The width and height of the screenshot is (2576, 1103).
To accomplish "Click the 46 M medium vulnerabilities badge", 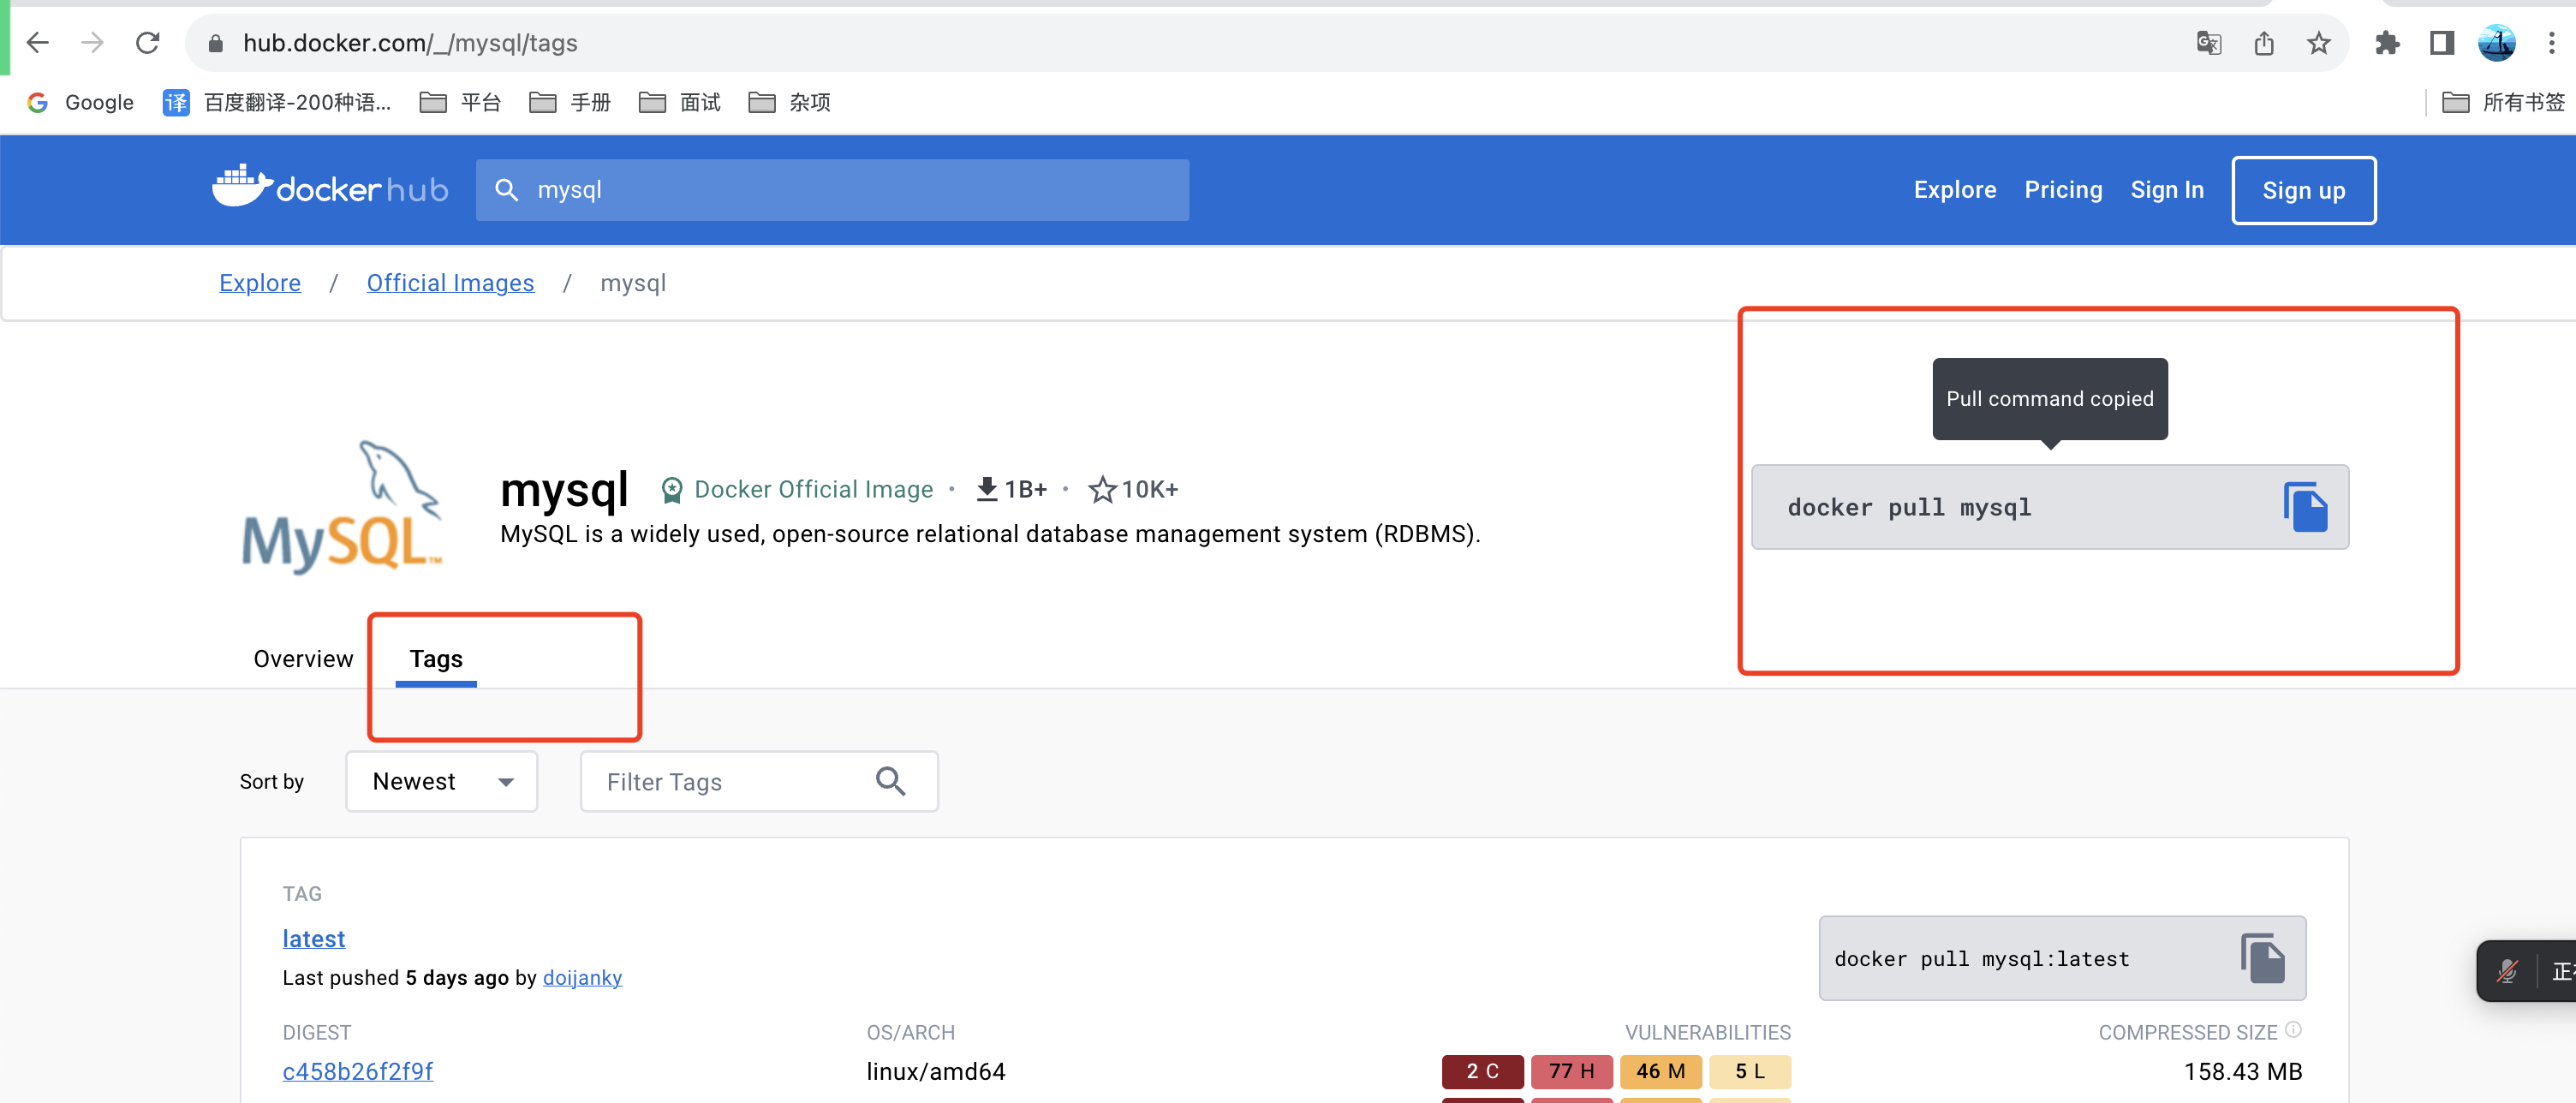I will click(x=1660, y=1071).
